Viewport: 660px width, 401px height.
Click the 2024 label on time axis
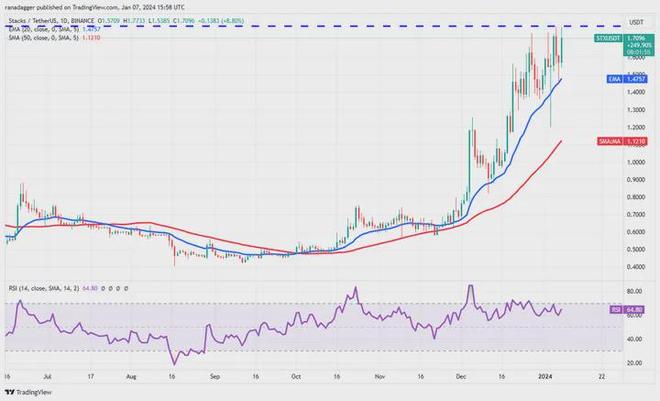(x=546, y=378)
